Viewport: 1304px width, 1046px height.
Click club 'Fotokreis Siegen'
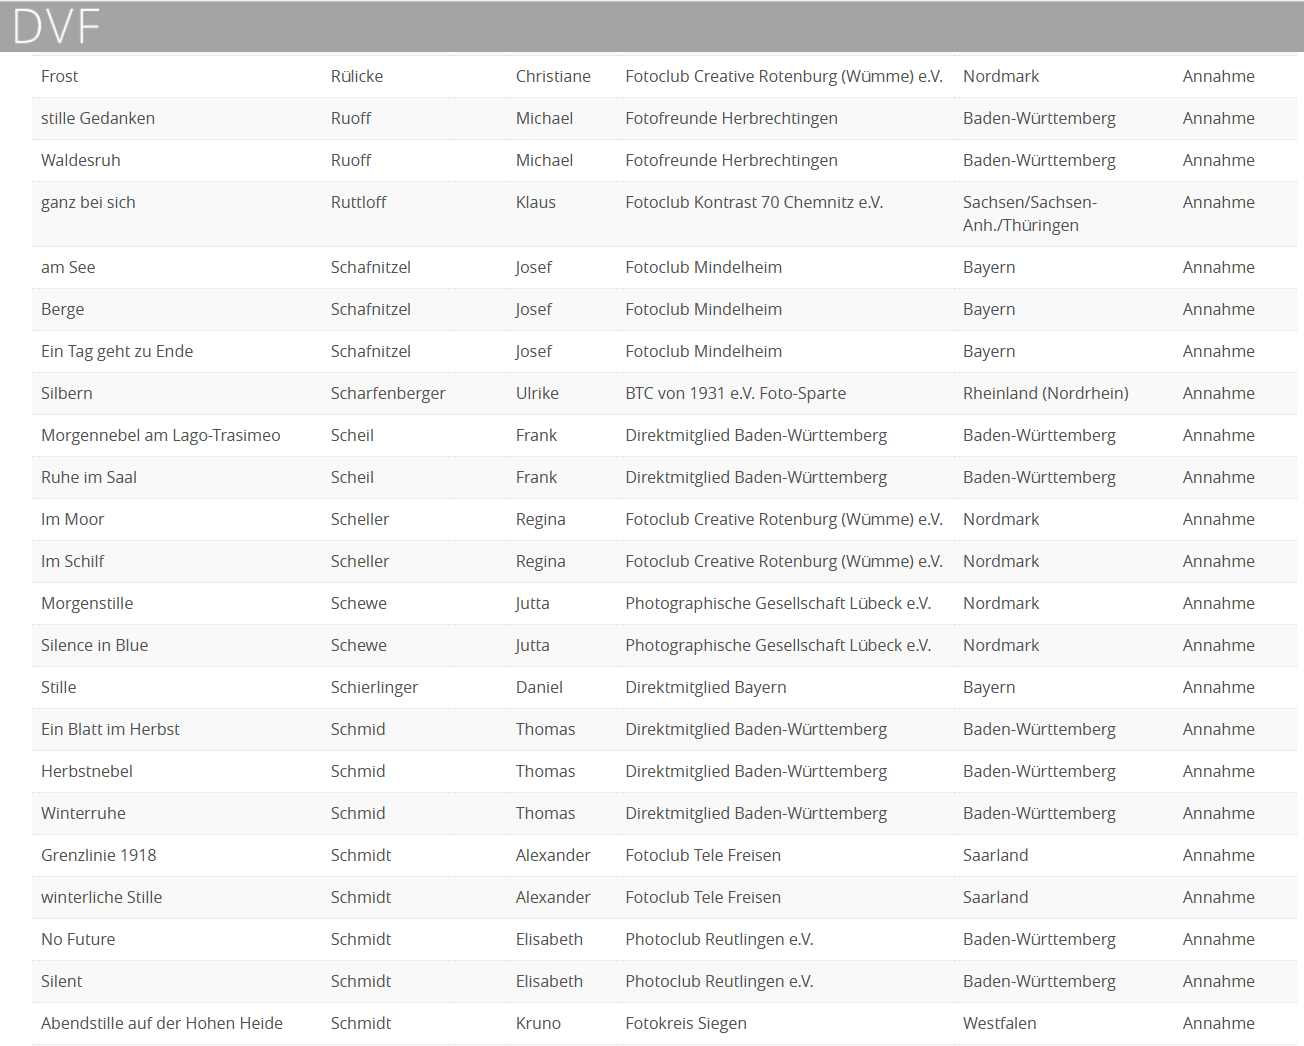point(686,1023)
